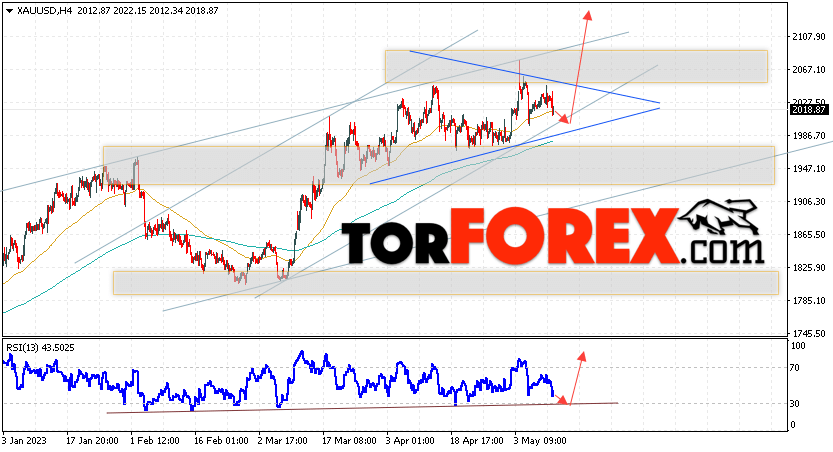Select the 16 Feb 01:00 date label

click(x=221, y=441)
